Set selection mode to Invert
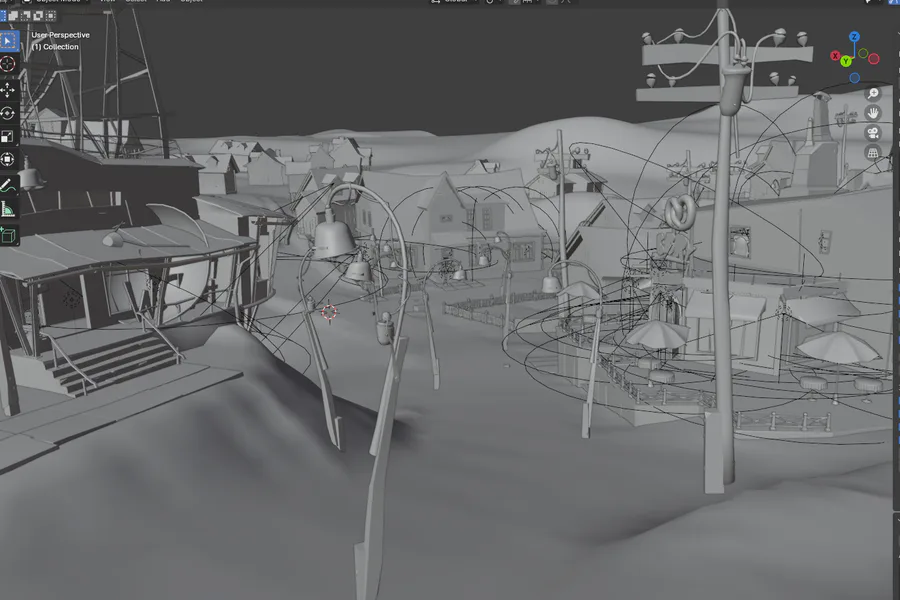 tap(38, 16)
